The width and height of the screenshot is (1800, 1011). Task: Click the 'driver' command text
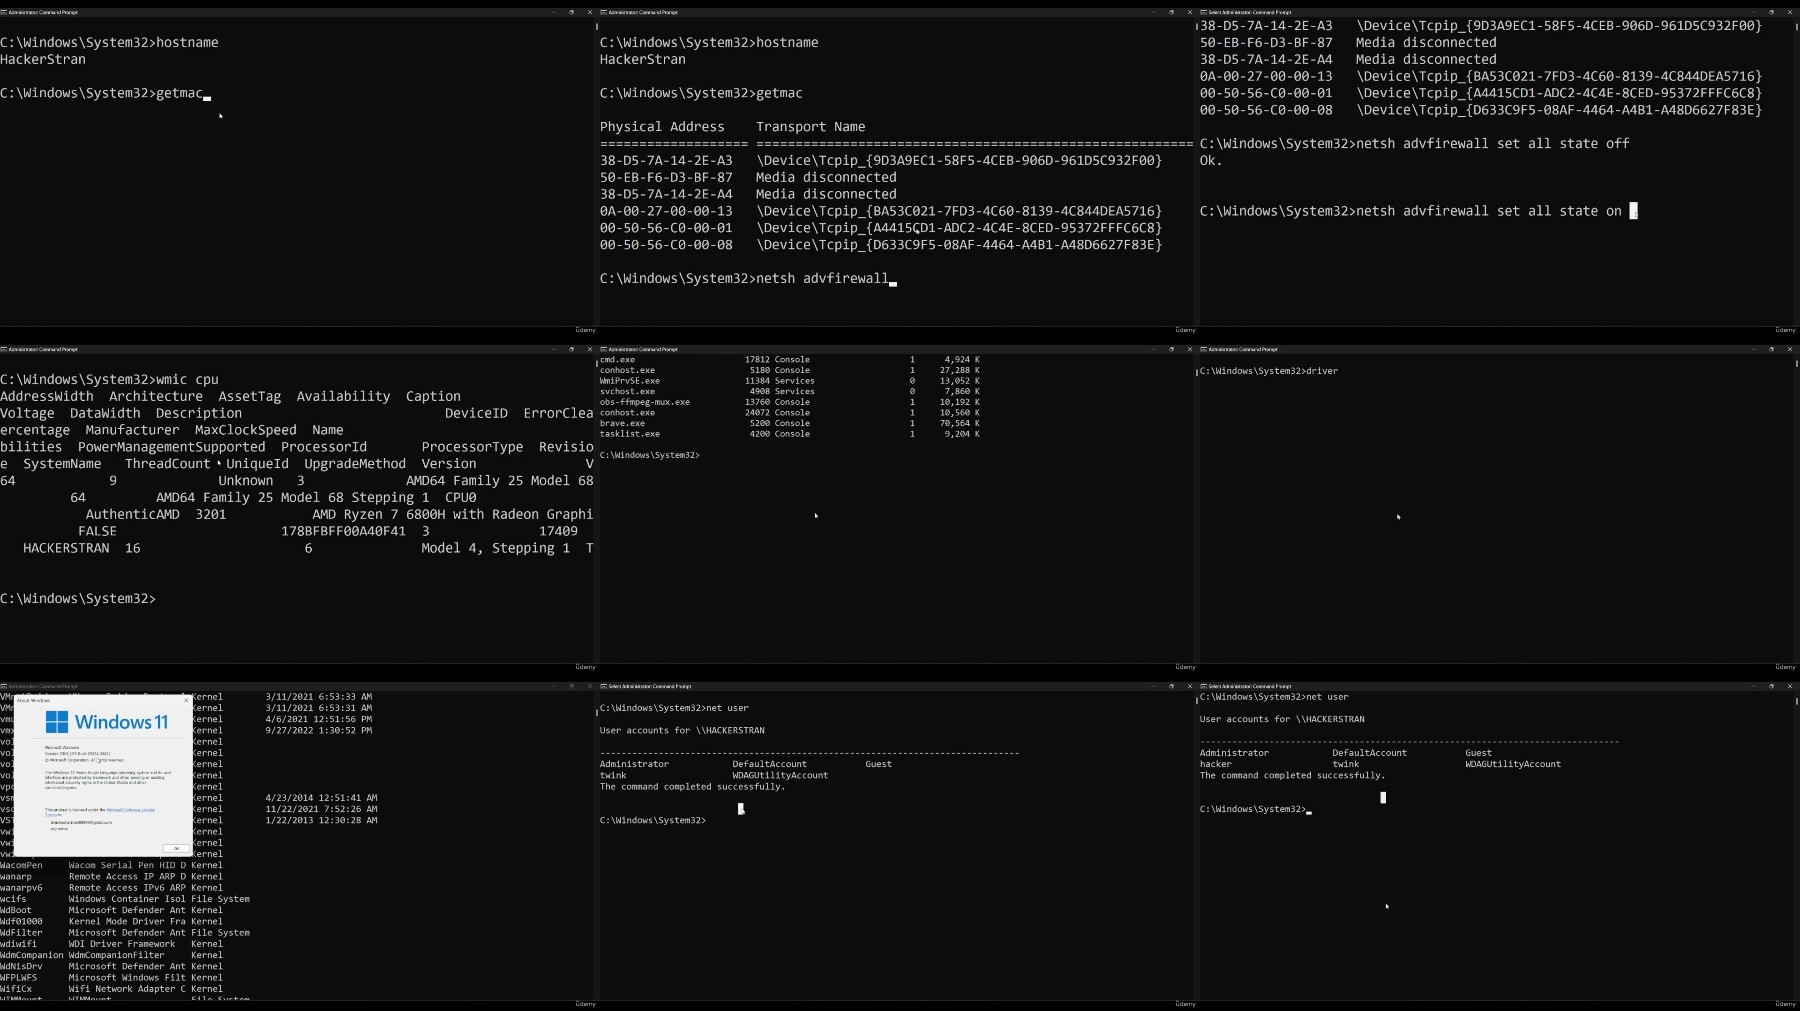pos(1322,371)
